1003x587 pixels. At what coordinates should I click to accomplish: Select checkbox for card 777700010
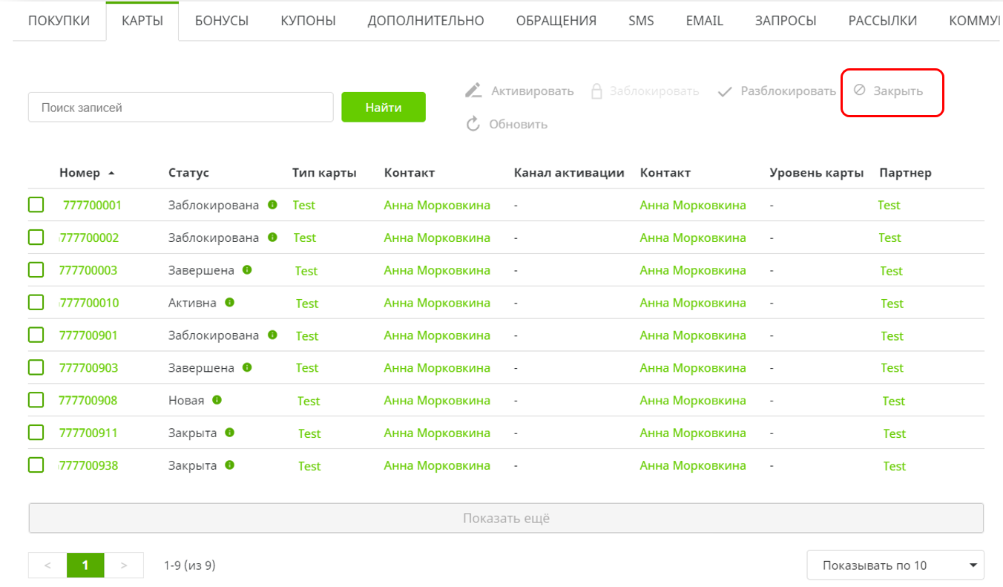click(x=36, y=302)
